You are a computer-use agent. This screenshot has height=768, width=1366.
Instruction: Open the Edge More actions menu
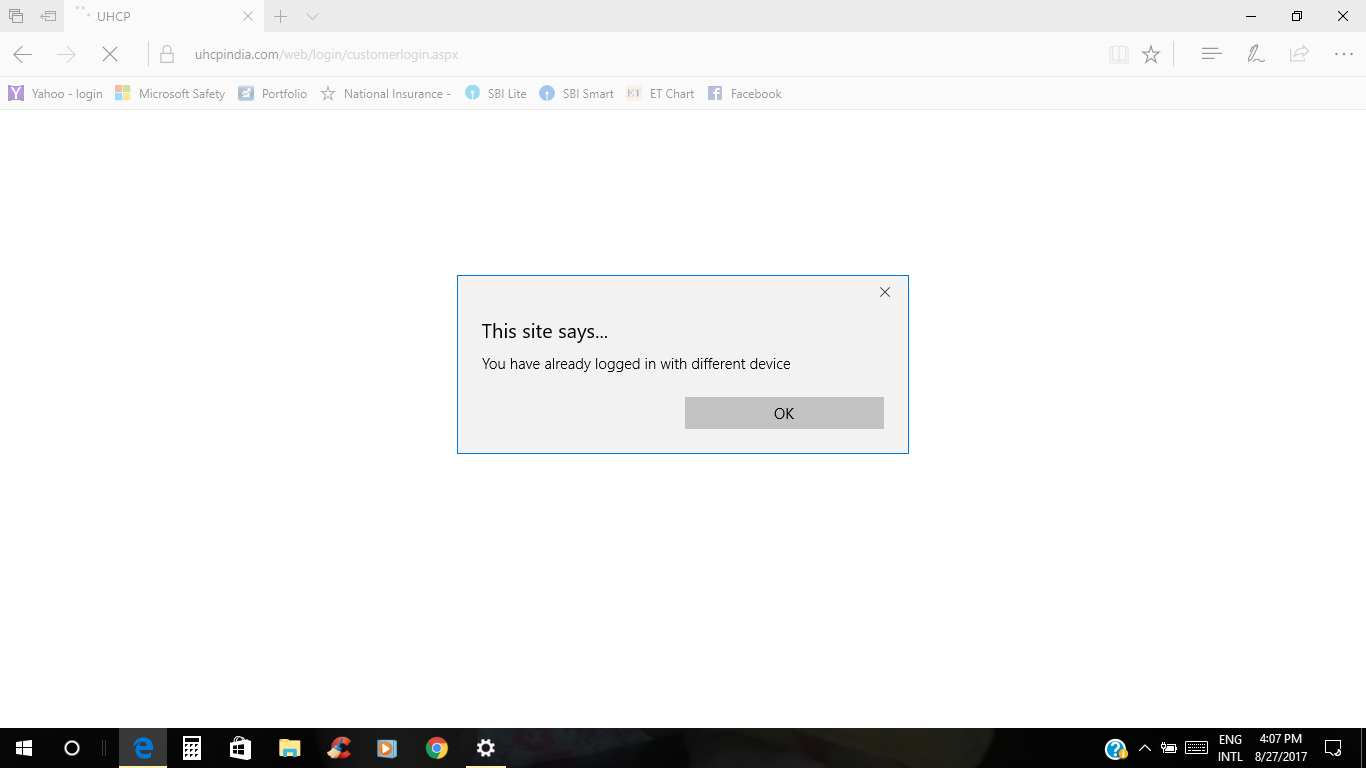tap(1343, 54)
